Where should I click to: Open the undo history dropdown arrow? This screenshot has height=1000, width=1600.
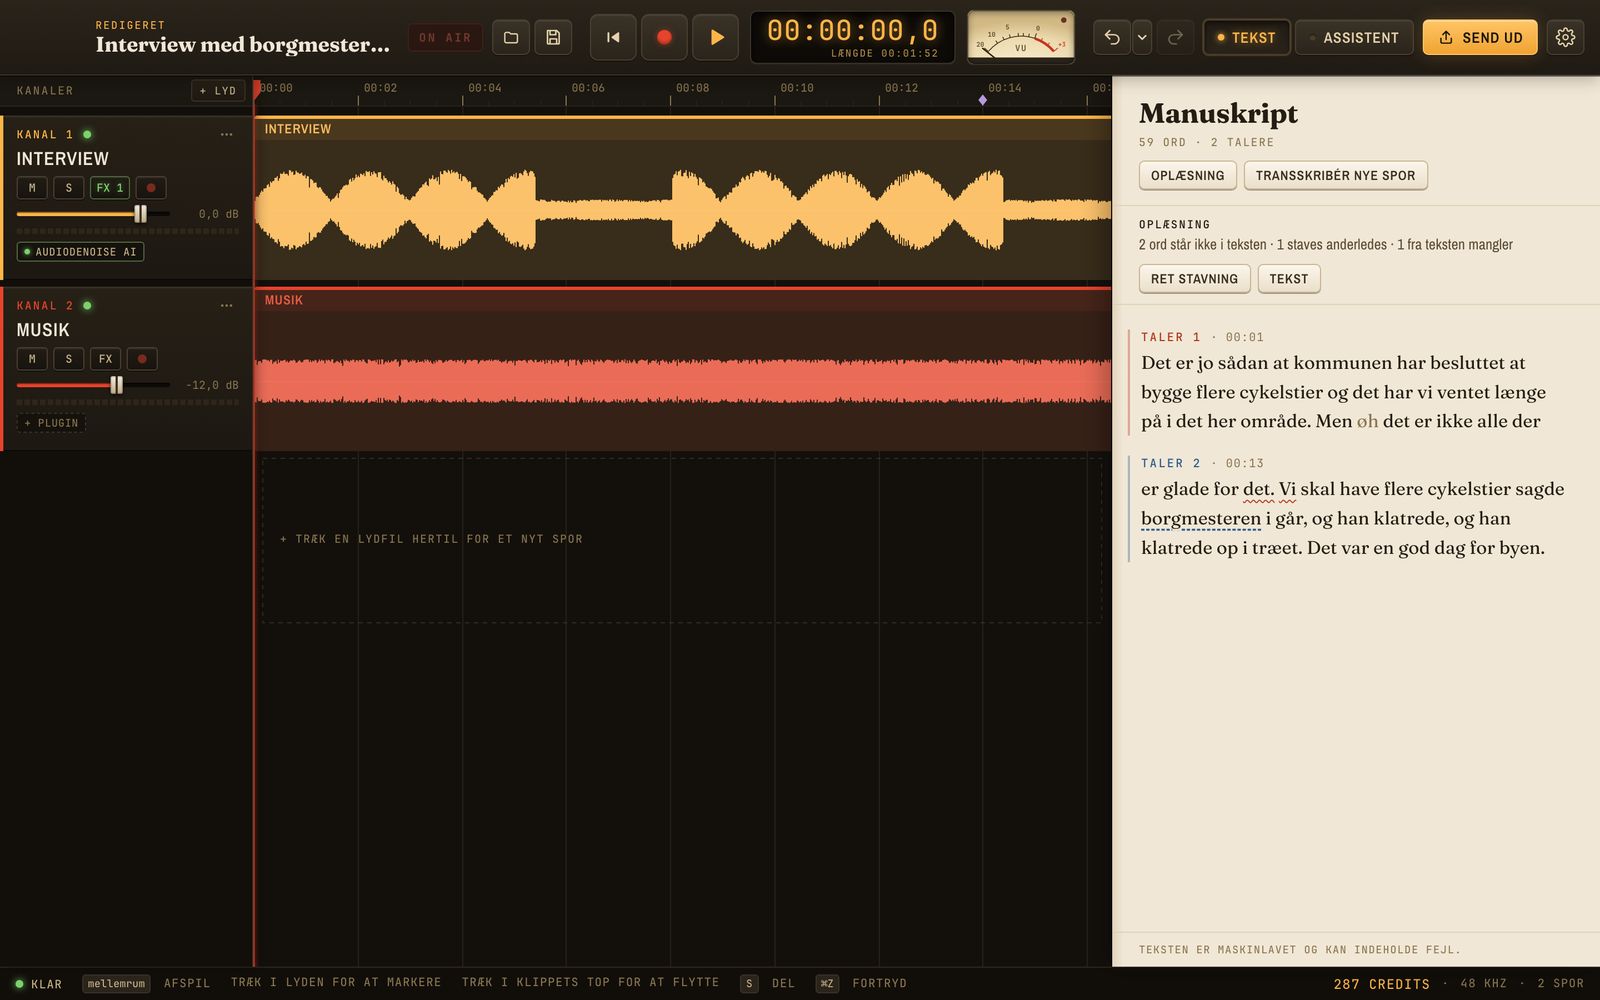click(1142, 38)
